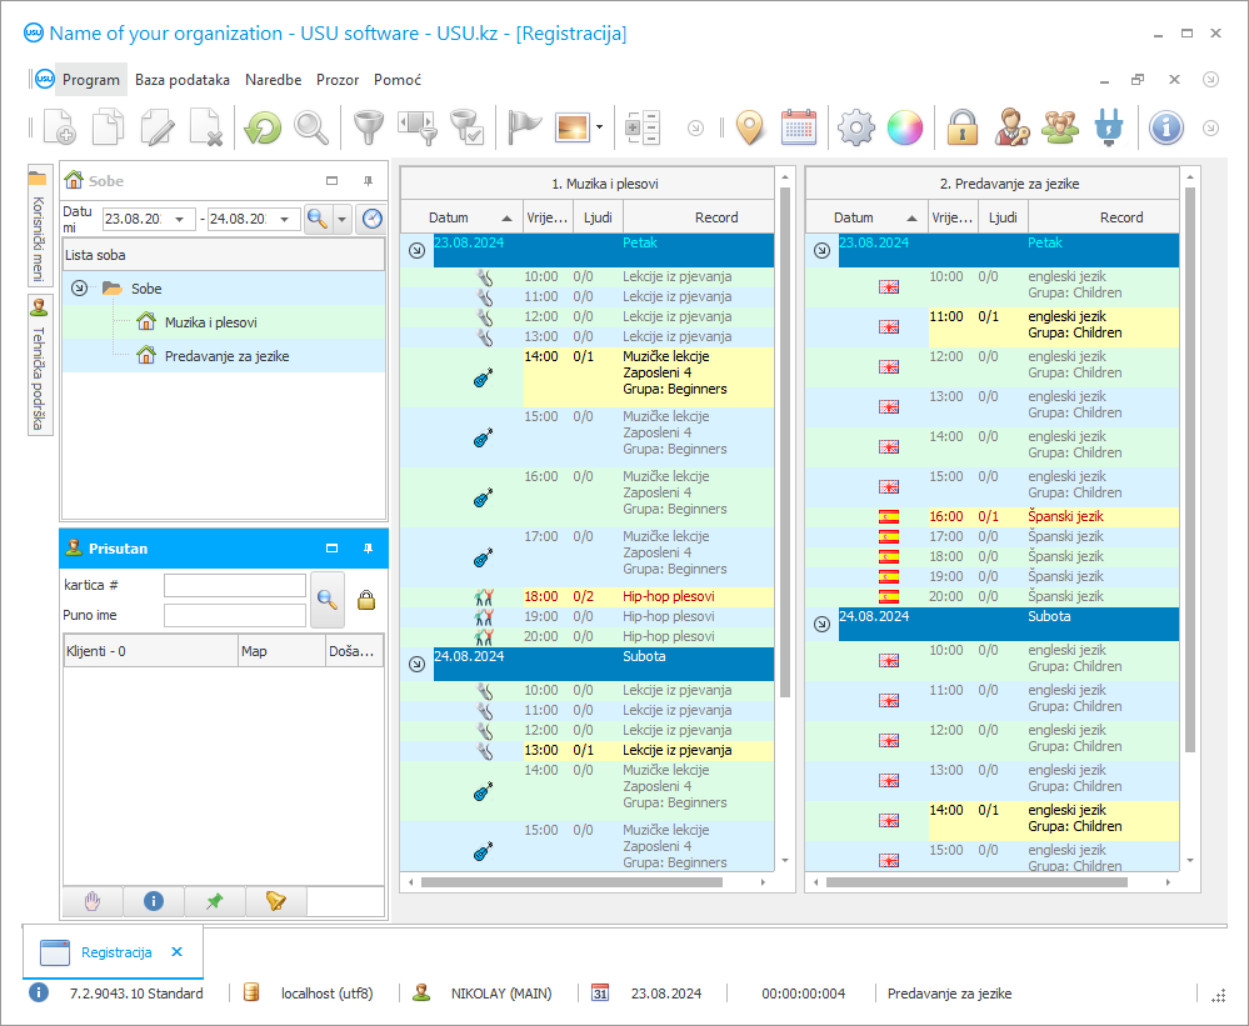Open the Tehnička podrška side tab

point(39,367)
